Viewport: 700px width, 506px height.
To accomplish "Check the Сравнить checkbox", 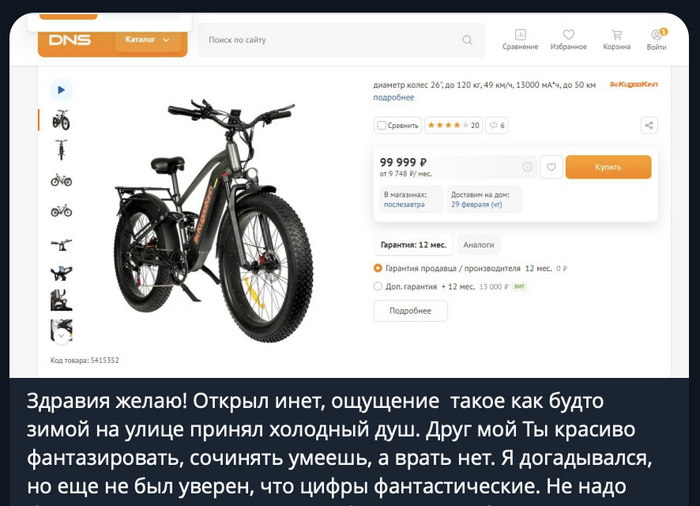I will point(381,125).
